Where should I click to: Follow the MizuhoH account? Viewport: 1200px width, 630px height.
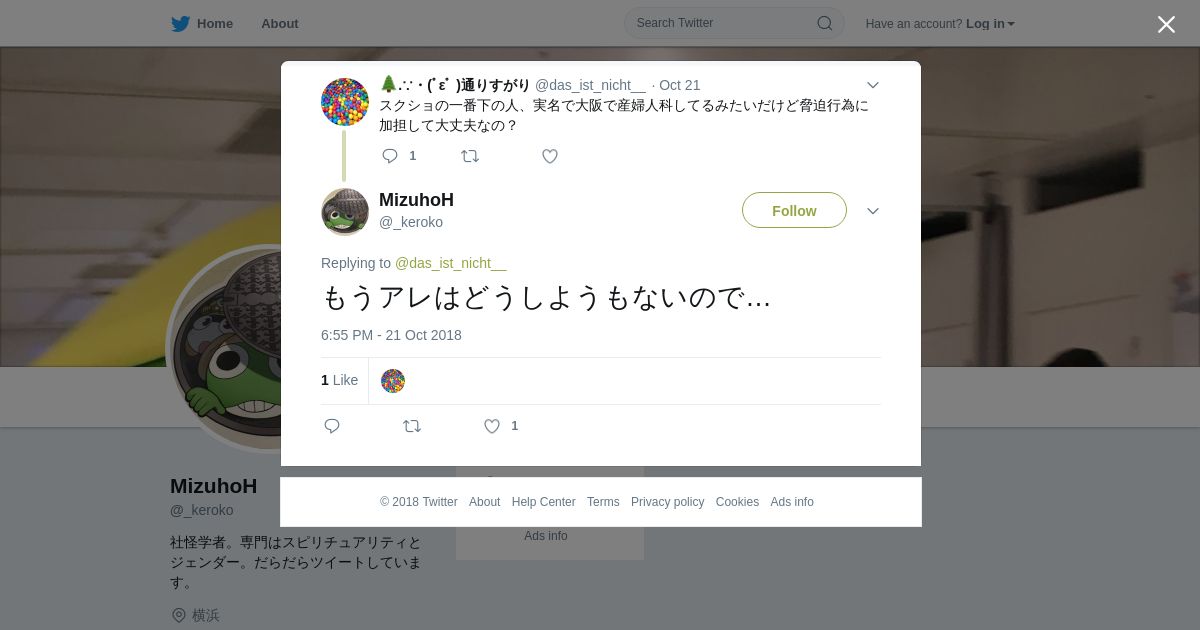pyautogui.click(x=794, y=210)
